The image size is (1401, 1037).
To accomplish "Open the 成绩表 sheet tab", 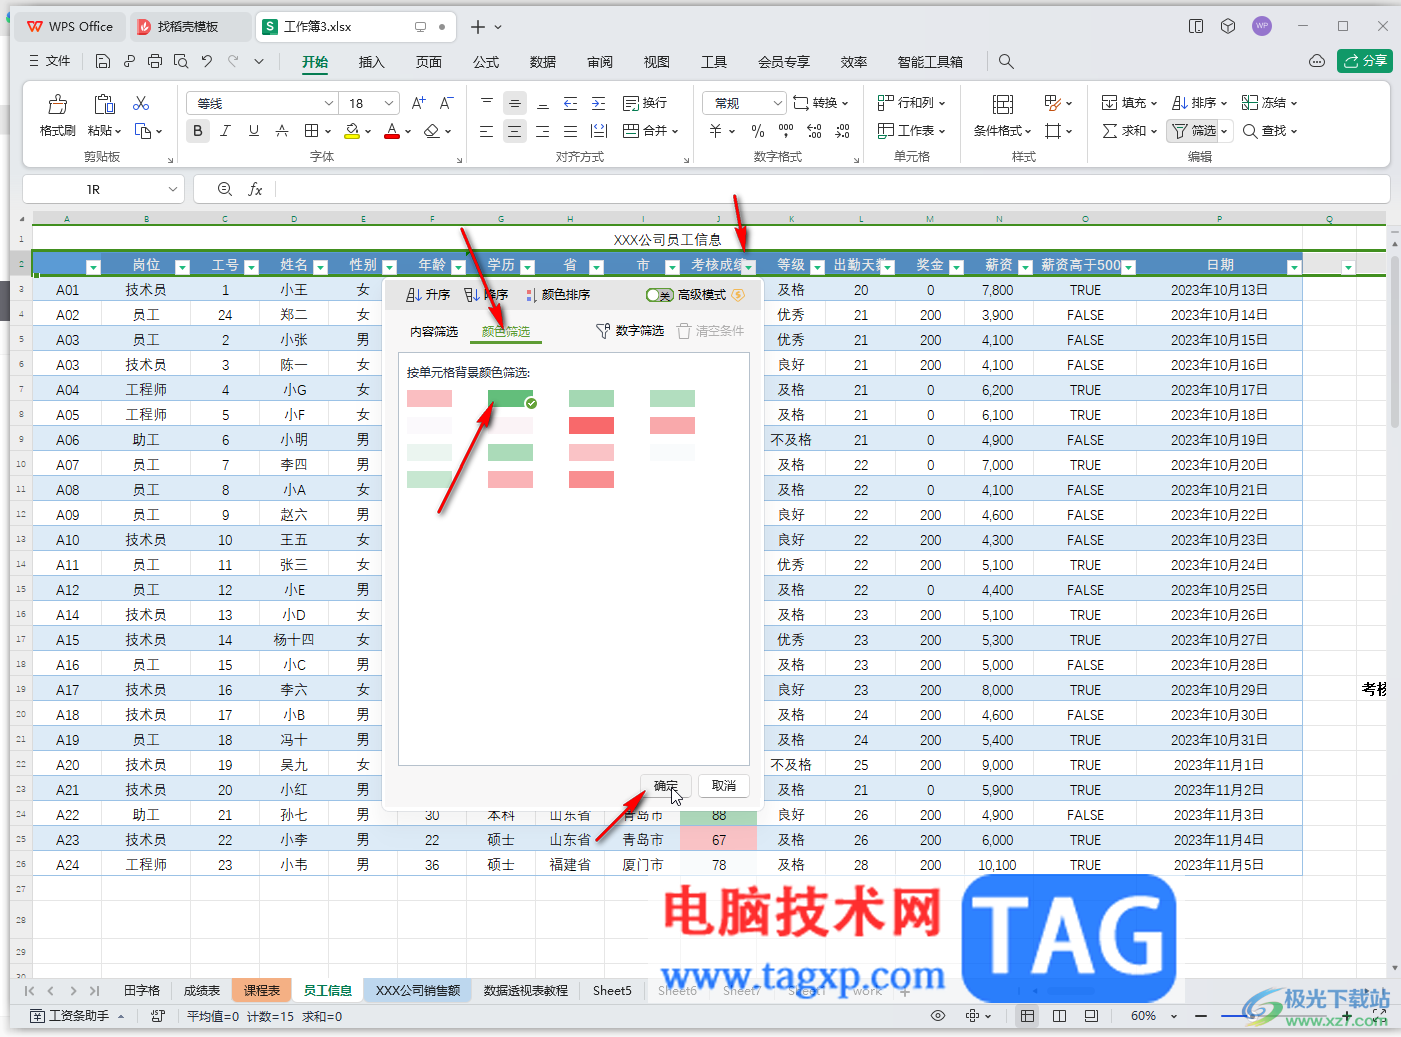I will pyautogui.click(x=202, y=991).
